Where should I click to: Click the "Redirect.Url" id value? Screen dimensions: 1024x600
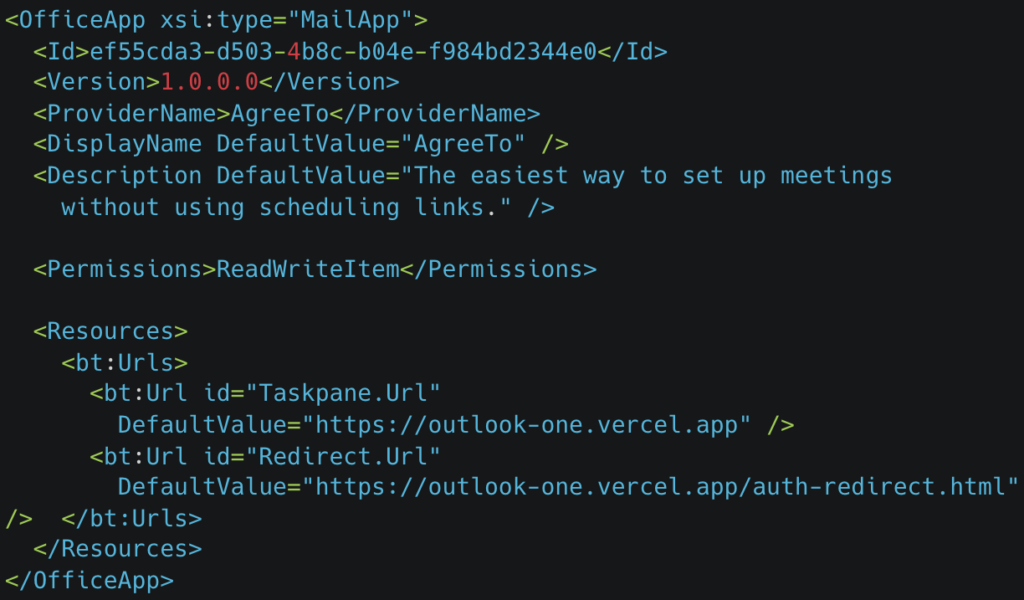[350, 456]
